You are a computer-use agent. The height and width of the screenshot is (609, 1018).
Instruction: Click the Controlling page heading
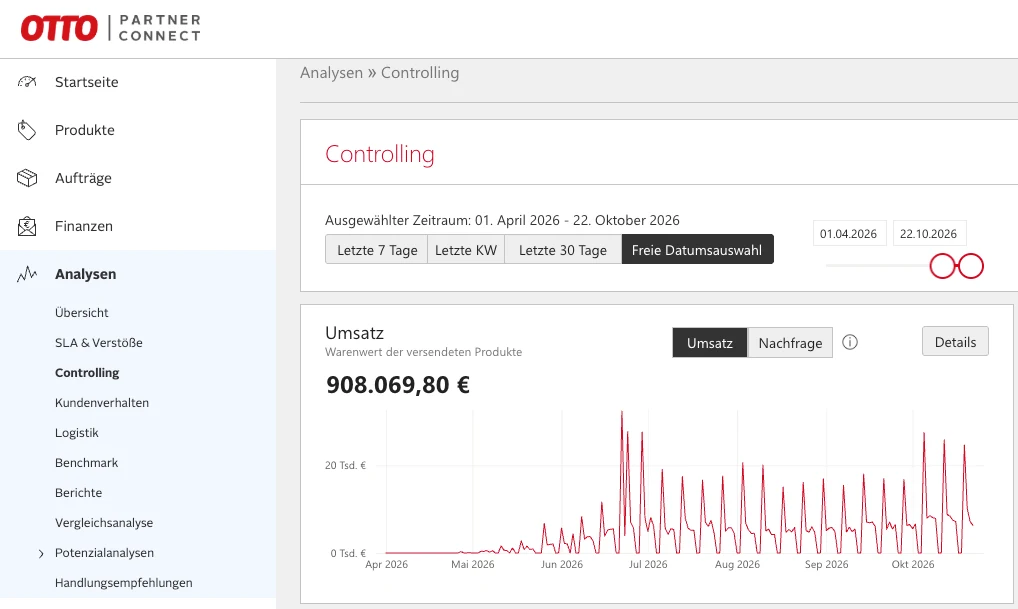point(380,154)
